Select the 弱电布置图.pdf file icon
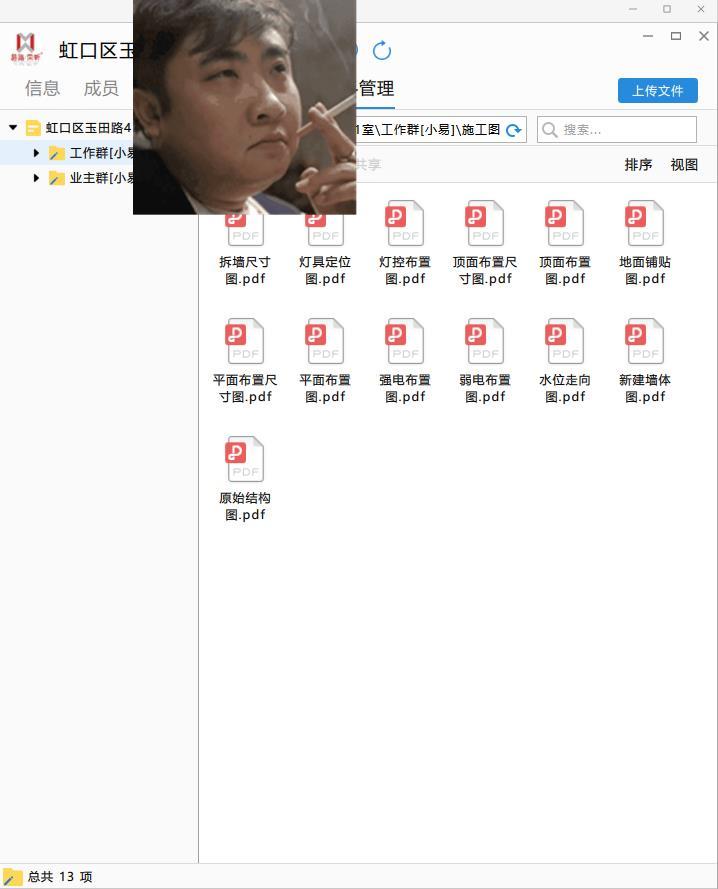The height and width of the screenshot is (889, 718). tap(485, 342)
